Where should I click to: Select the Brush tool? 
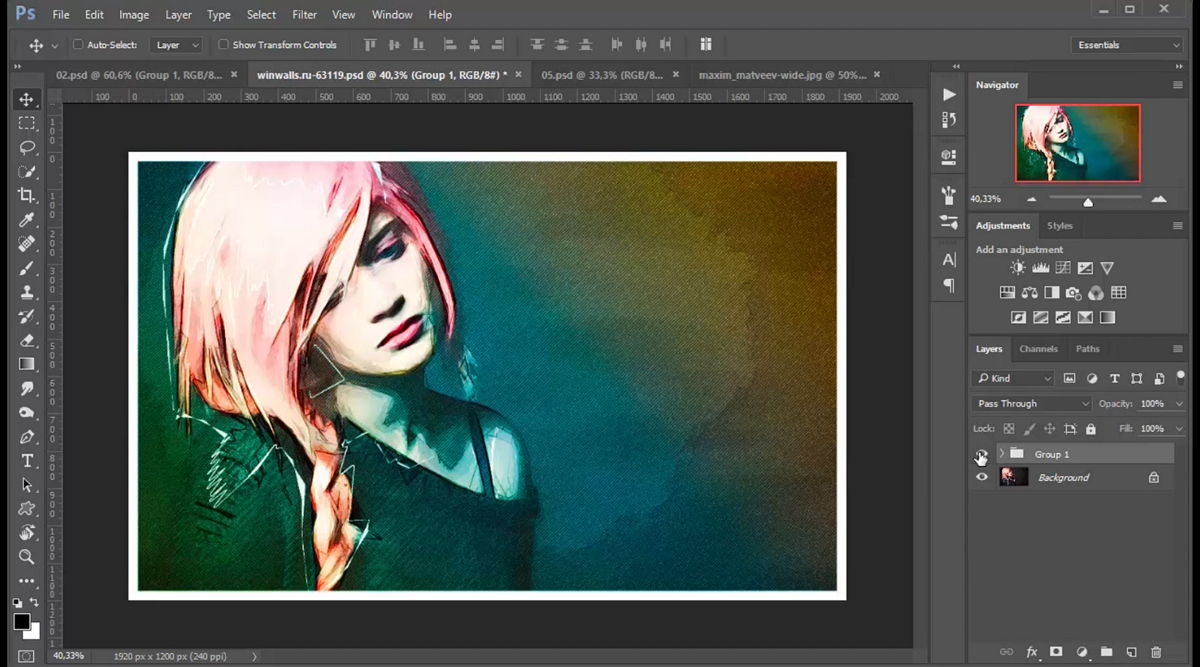27,268
